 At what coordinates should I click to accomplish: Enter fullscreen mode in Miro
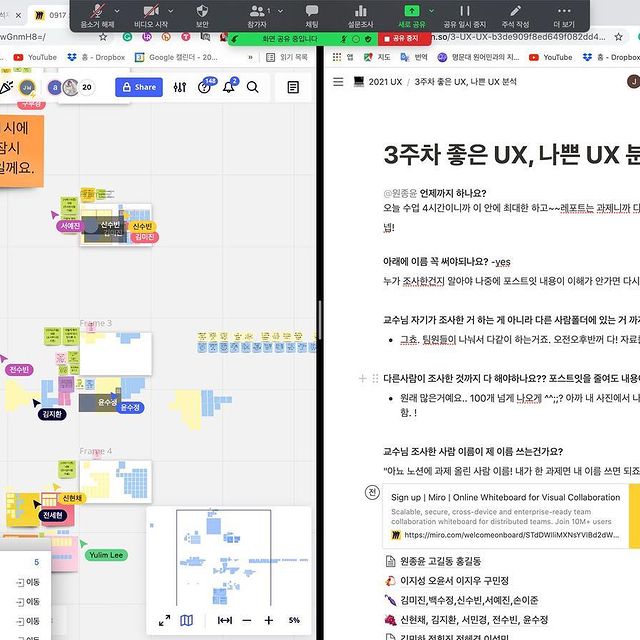click(164, 620)
